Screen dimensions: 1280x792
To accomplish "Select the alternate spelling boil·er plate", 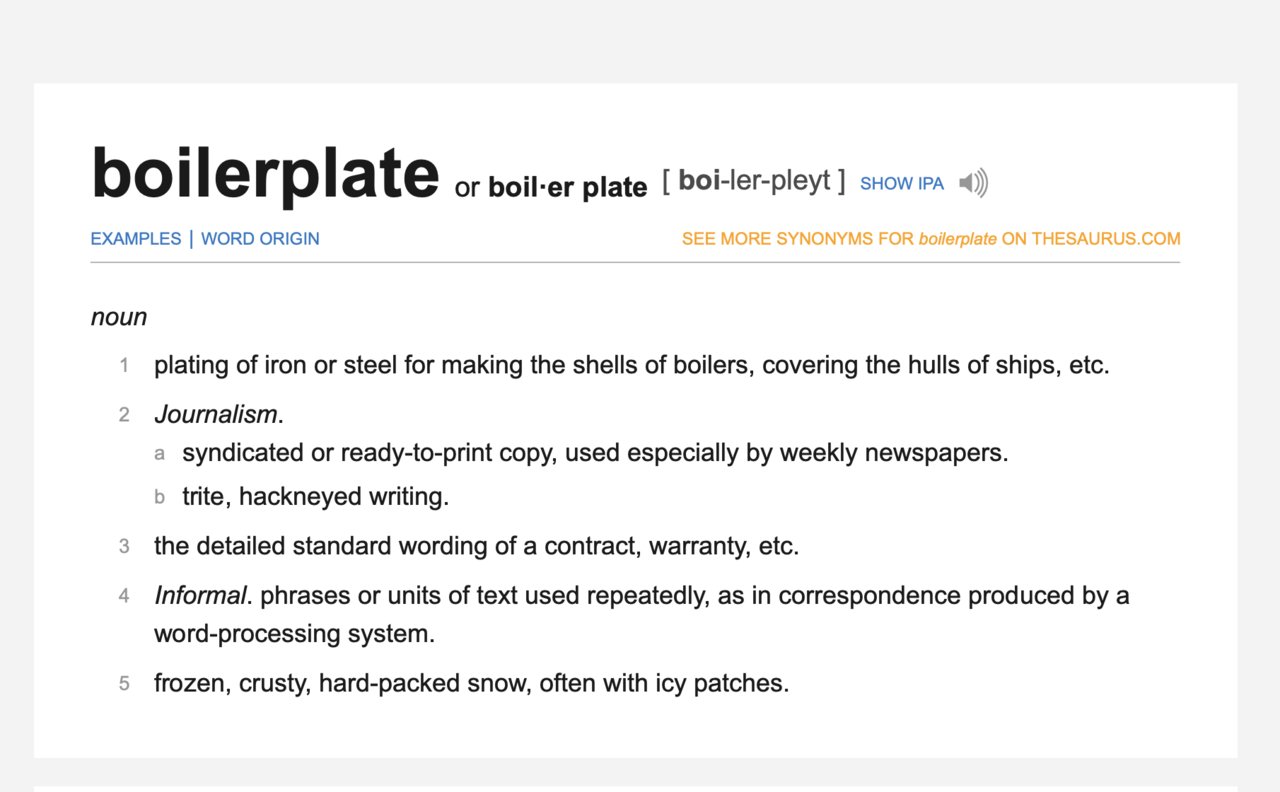I will coord(568,188).
